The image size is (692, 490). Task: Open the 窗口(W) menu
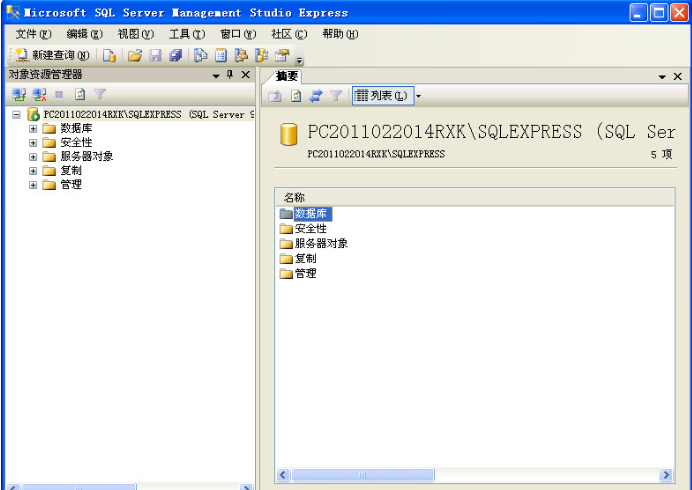(x=238, y=34)
